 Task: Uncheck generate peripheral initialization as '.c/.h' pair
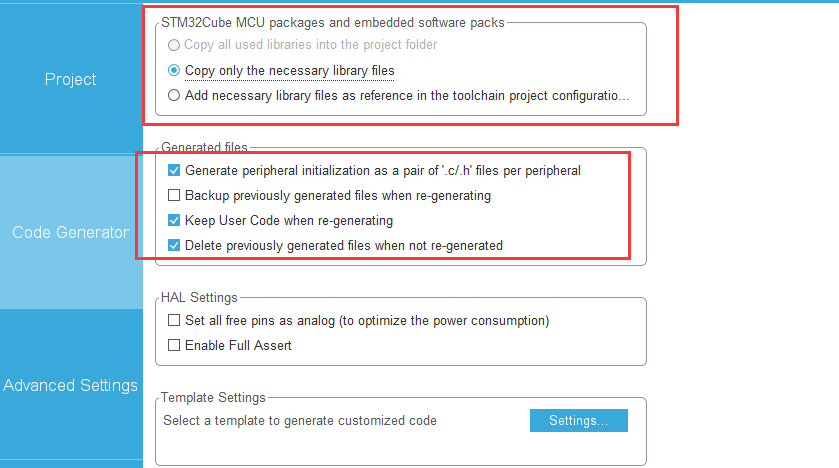coord(175,171)
